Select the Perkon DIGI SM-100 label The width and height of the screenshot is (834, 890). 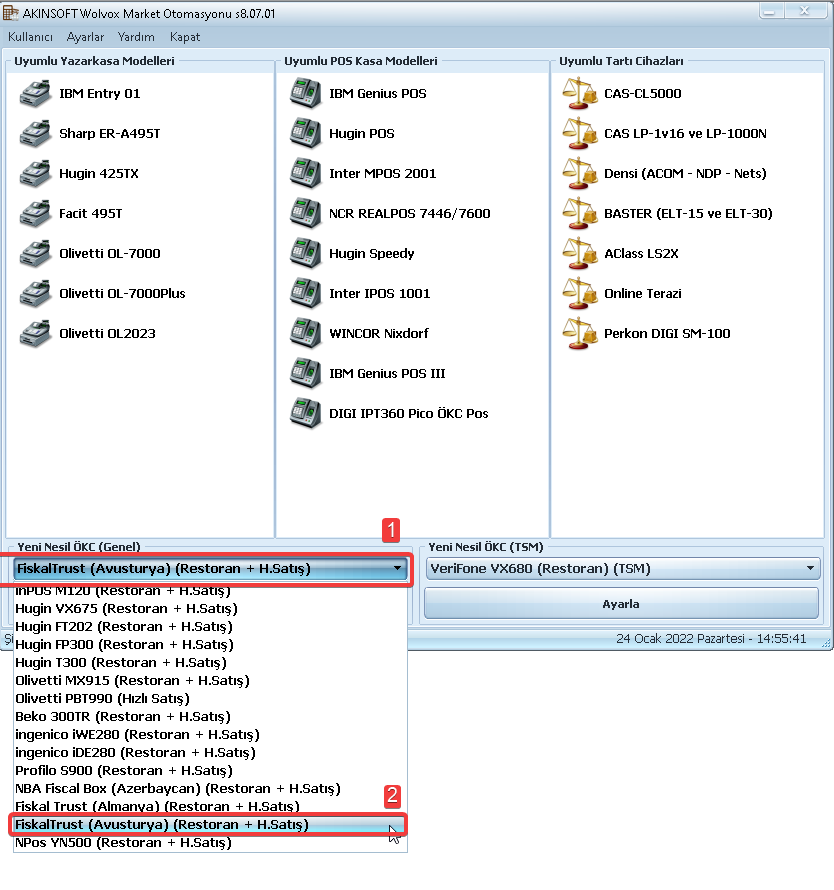(x=667, y=334)
